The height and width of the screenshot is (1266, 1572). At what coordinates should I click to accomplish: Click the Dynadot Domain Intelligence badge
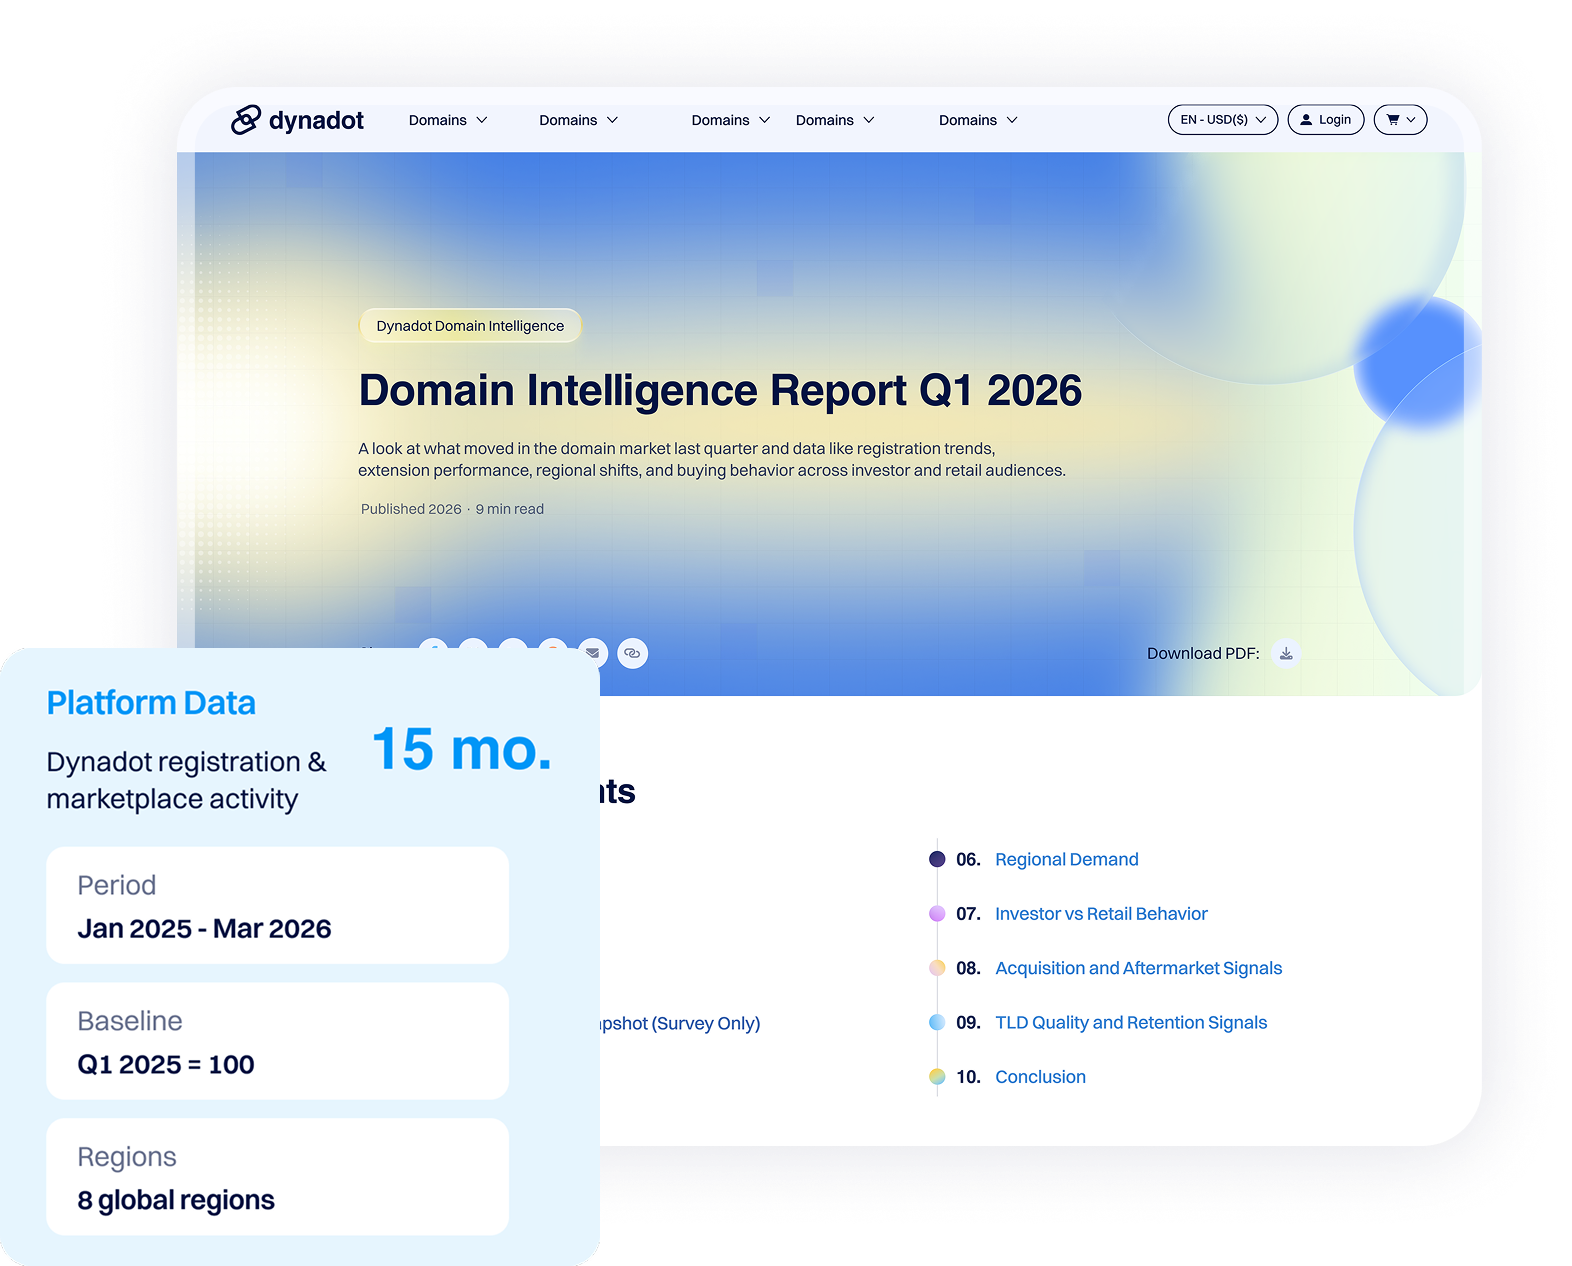(470, 326)
